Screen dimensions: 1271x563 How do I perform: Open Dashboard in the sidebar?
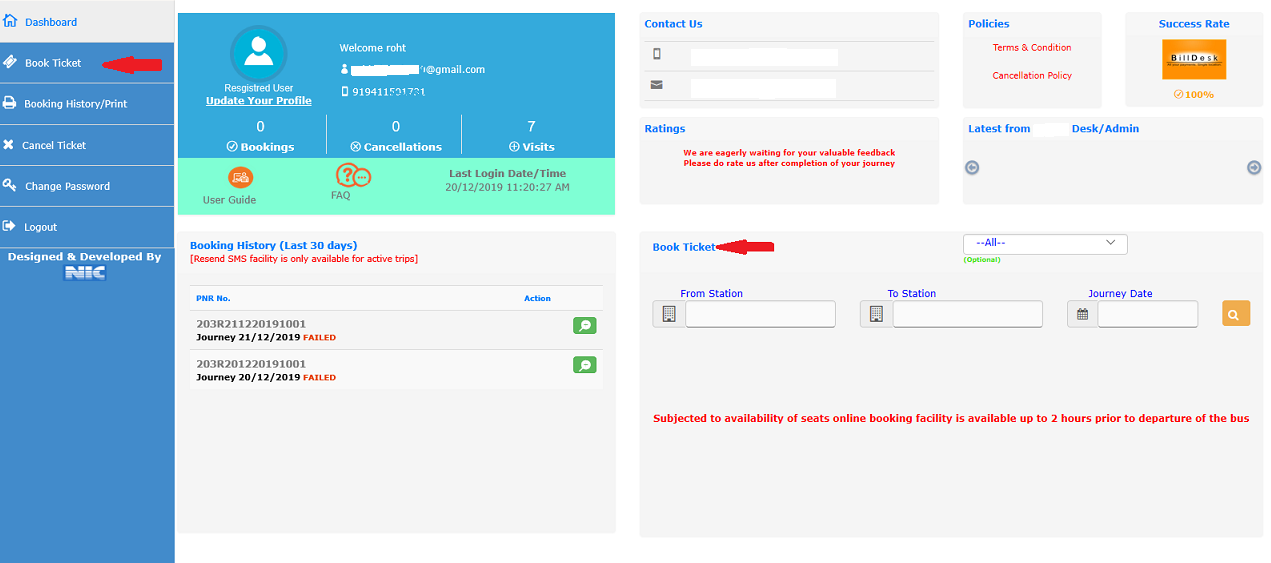tap(51, 22)
